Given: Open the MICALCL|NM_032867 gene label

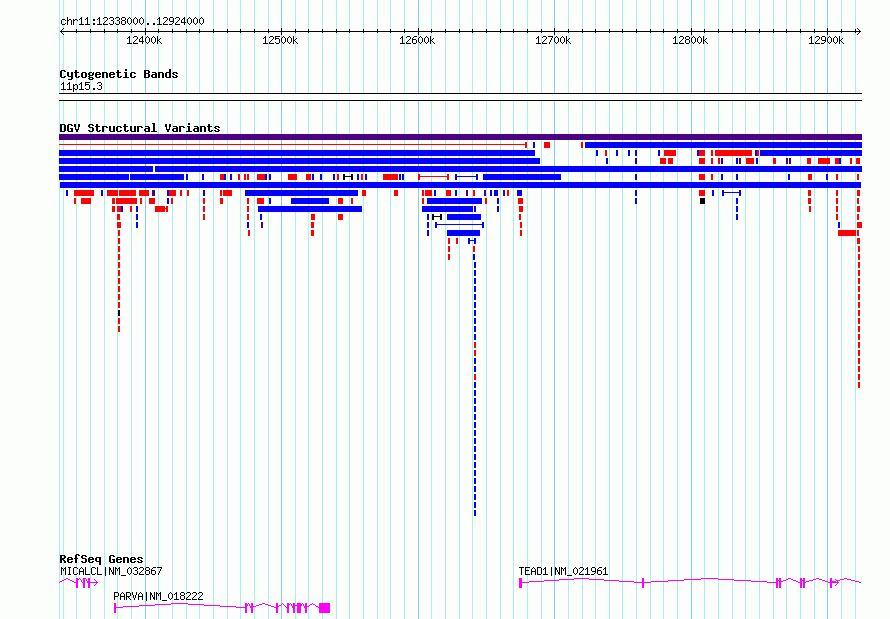Looking at the screenshot, I should (111, 571).
